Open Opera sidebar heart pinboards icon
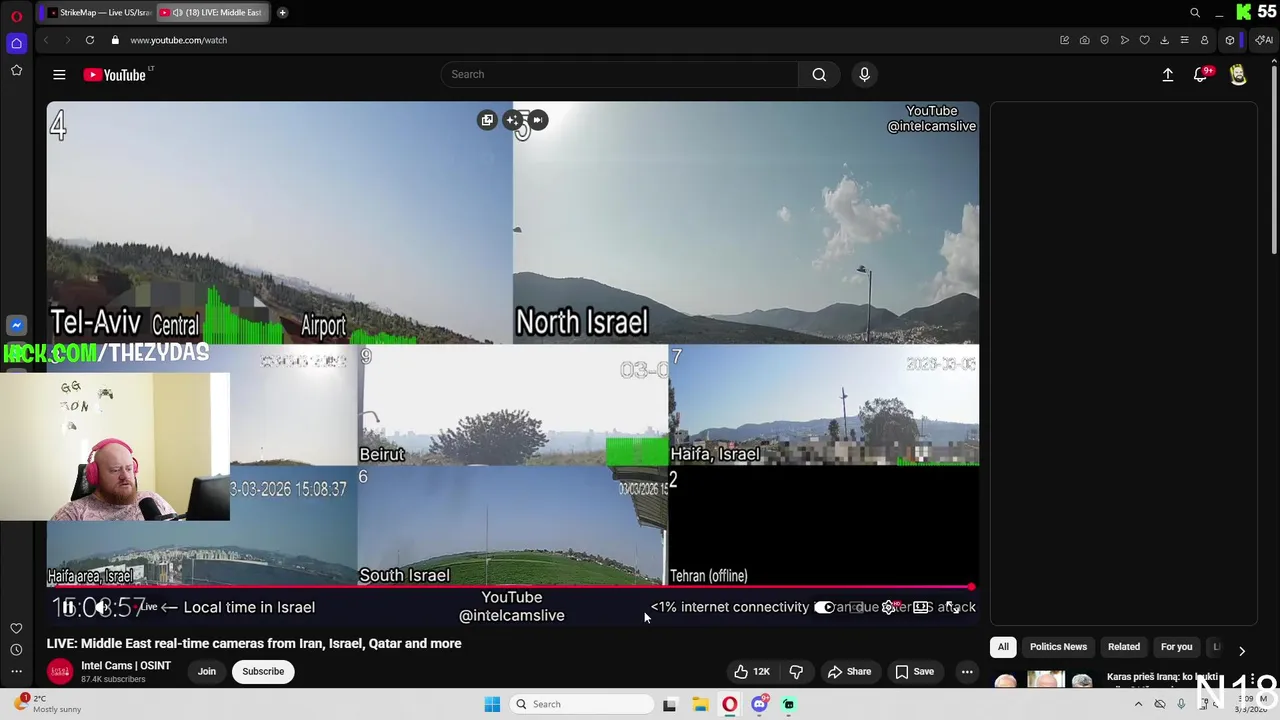1280x720 pixels. coord(16,628)
